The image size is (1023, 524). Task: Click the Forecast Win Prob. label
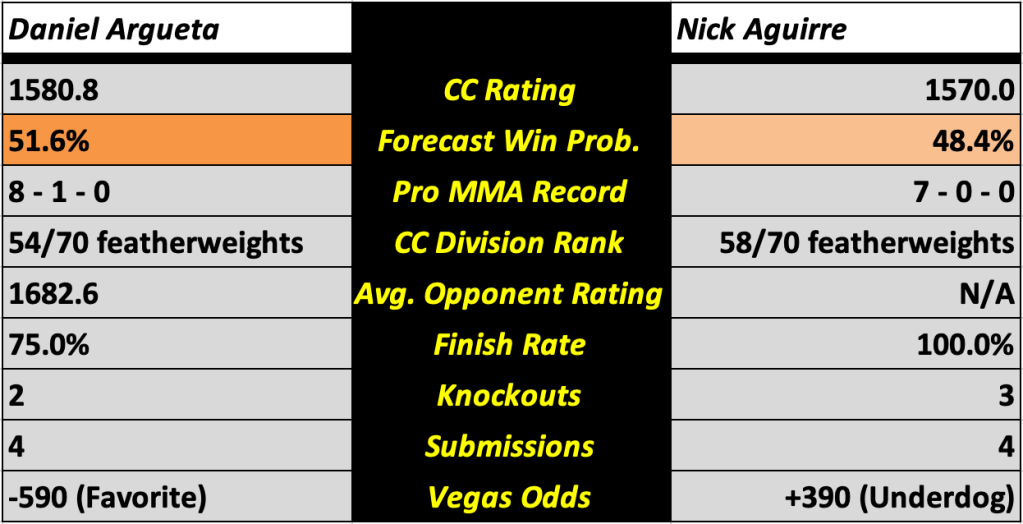[510, 141]
